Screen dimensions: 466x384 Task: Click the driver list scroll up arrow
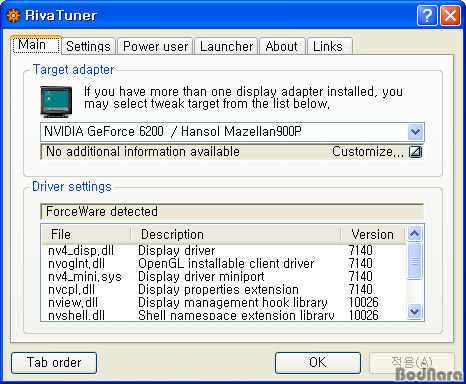[415, 233]
